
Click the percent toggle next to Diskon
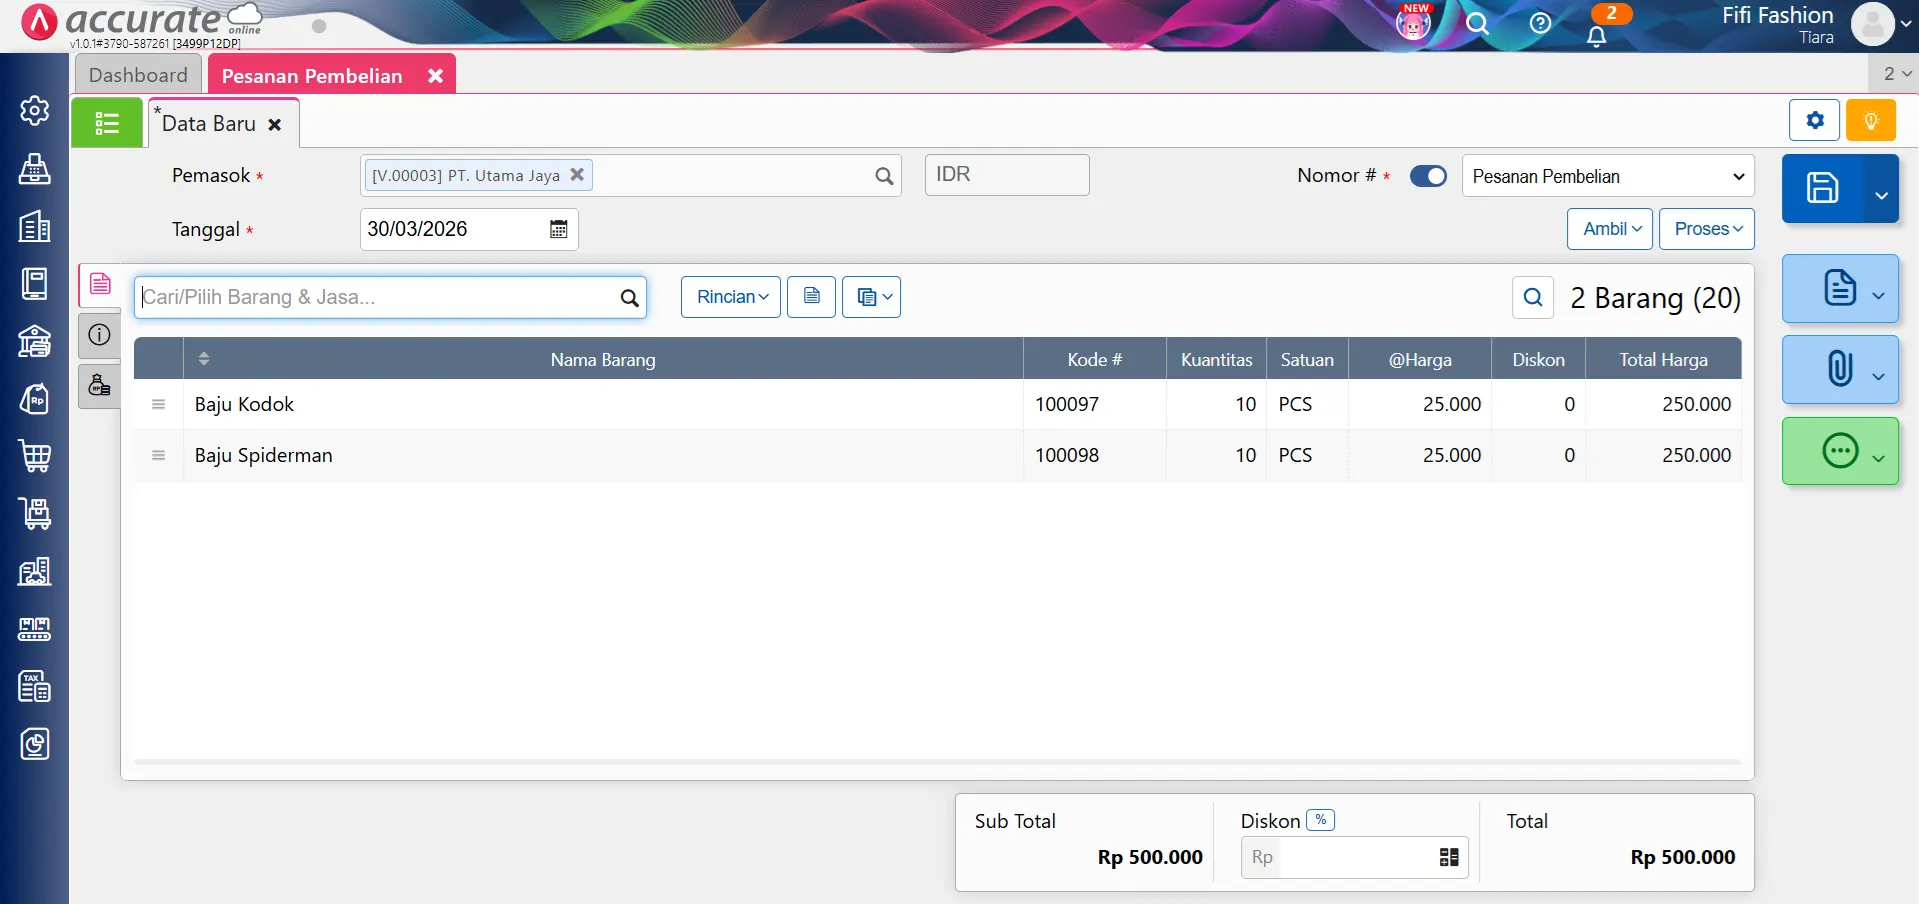pos(1321,819)
